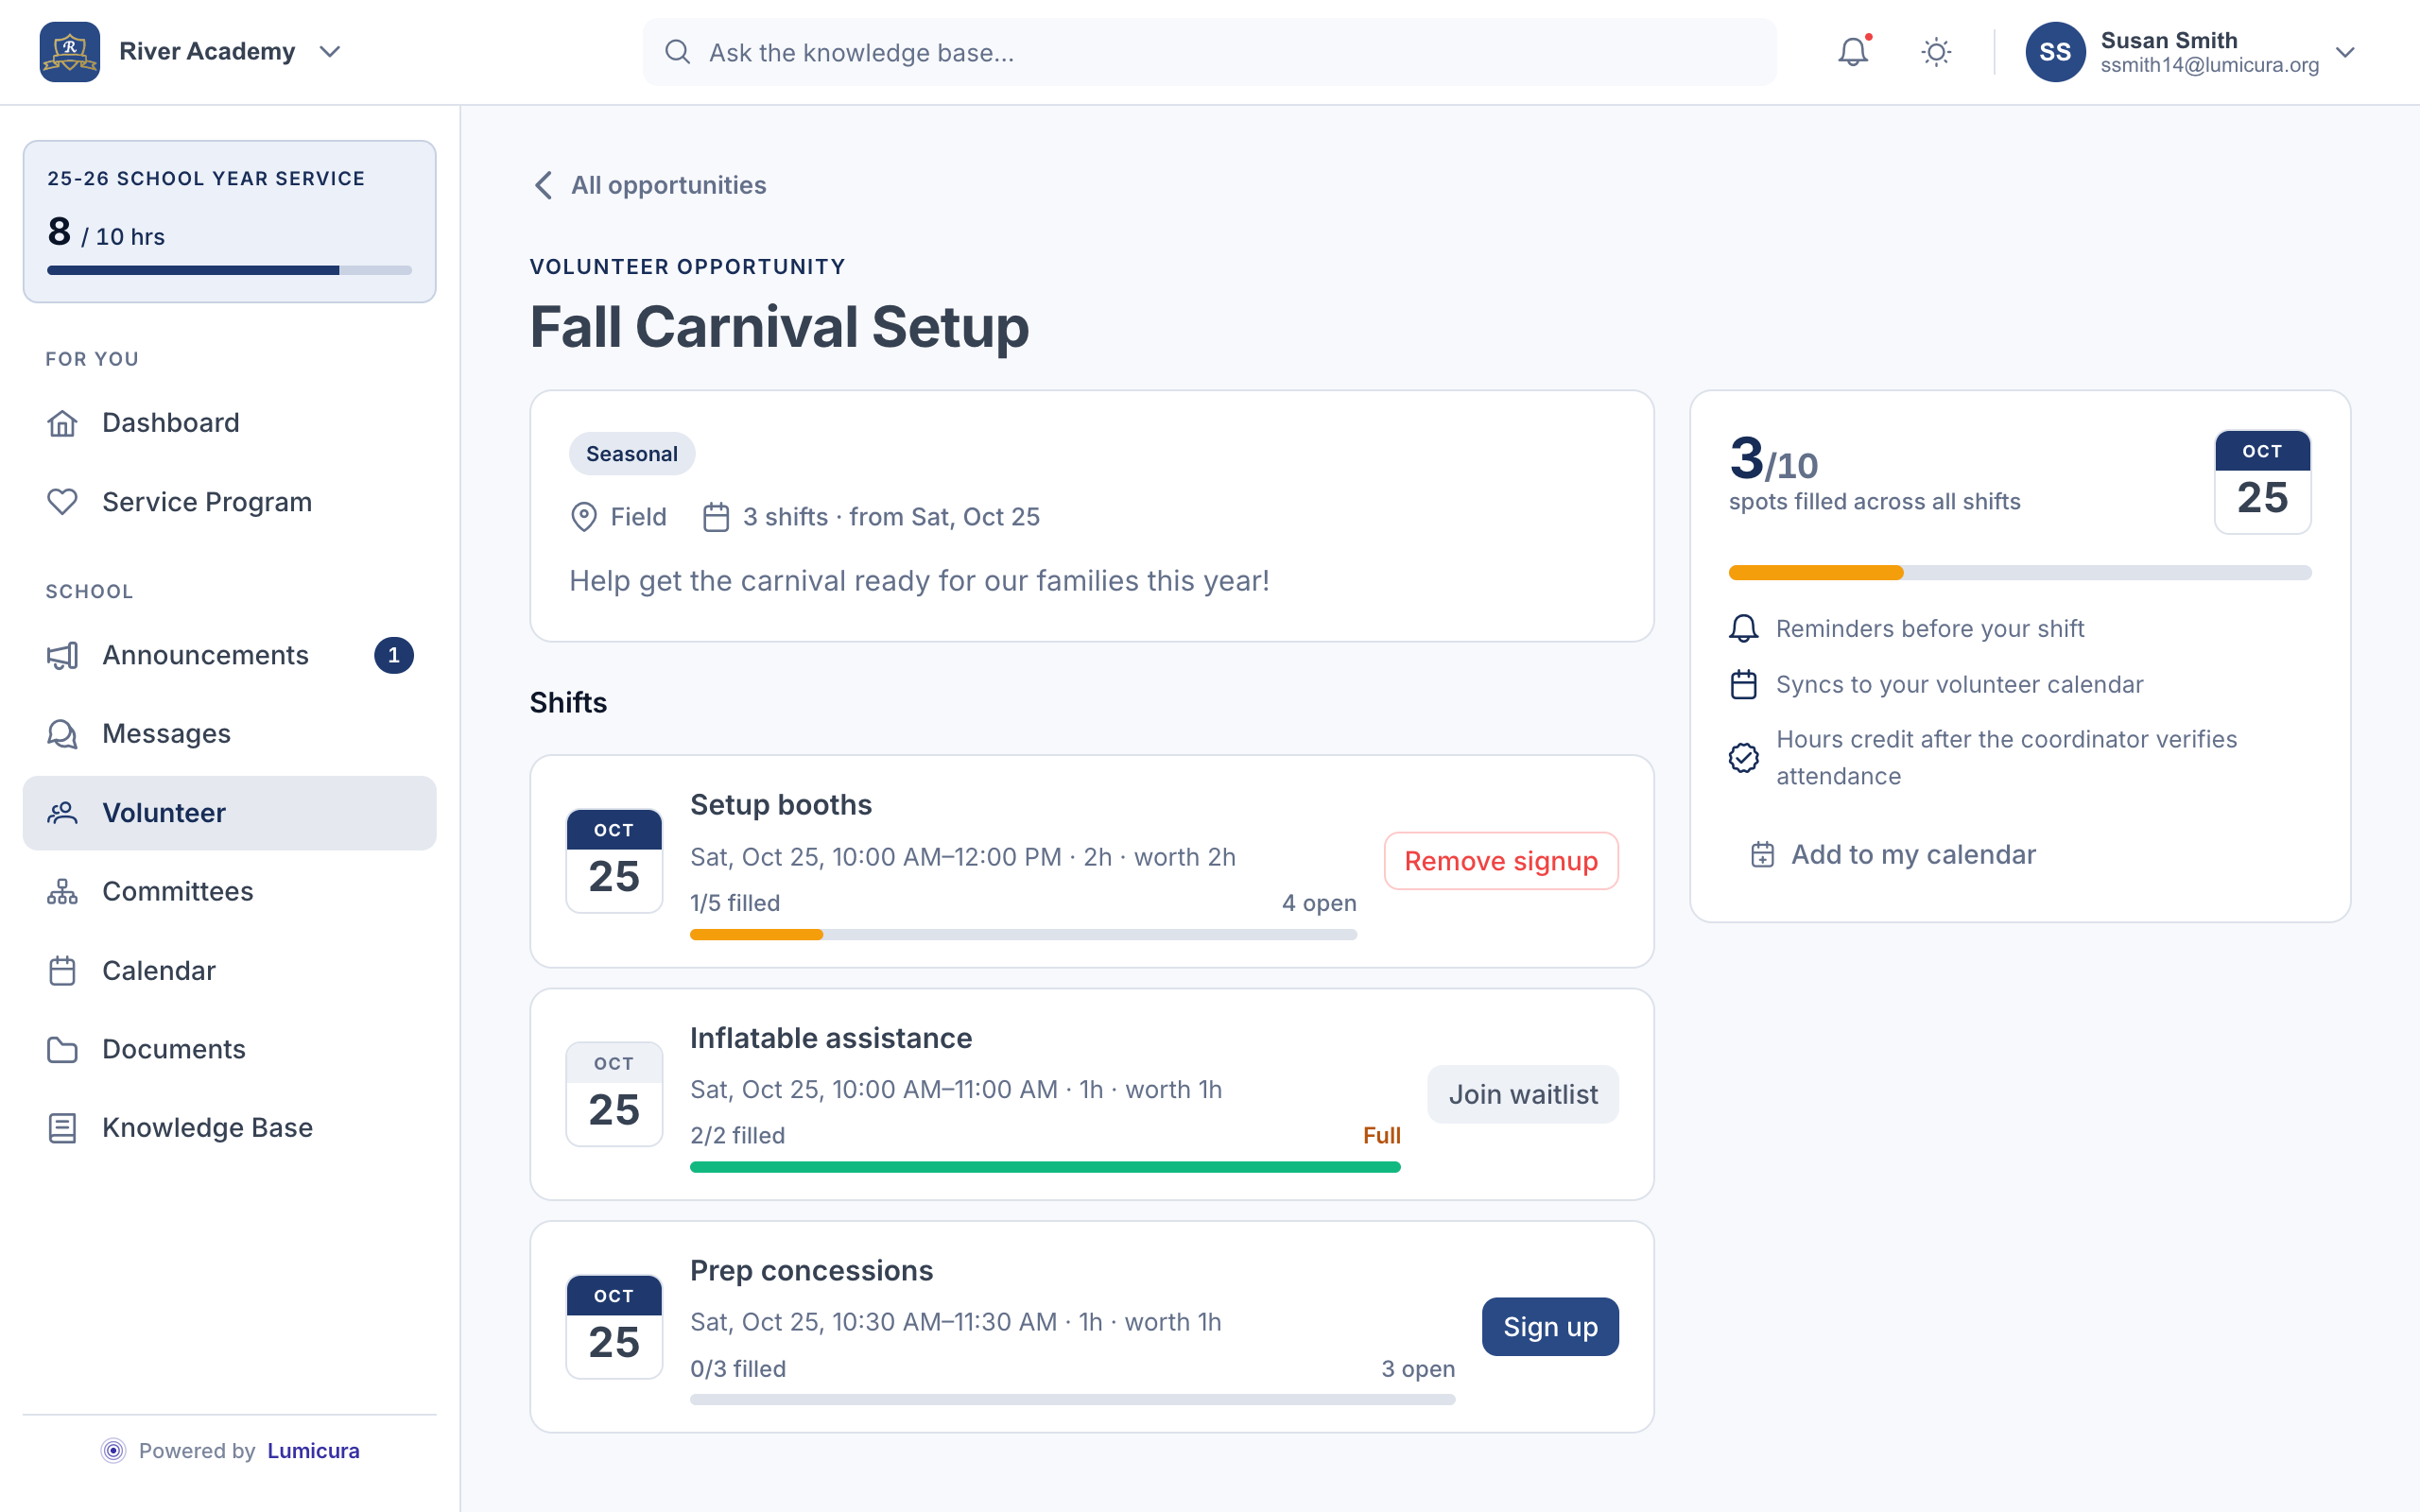
Task: Click the Prep concessions shift title
Action: [x=811, y=1271]
